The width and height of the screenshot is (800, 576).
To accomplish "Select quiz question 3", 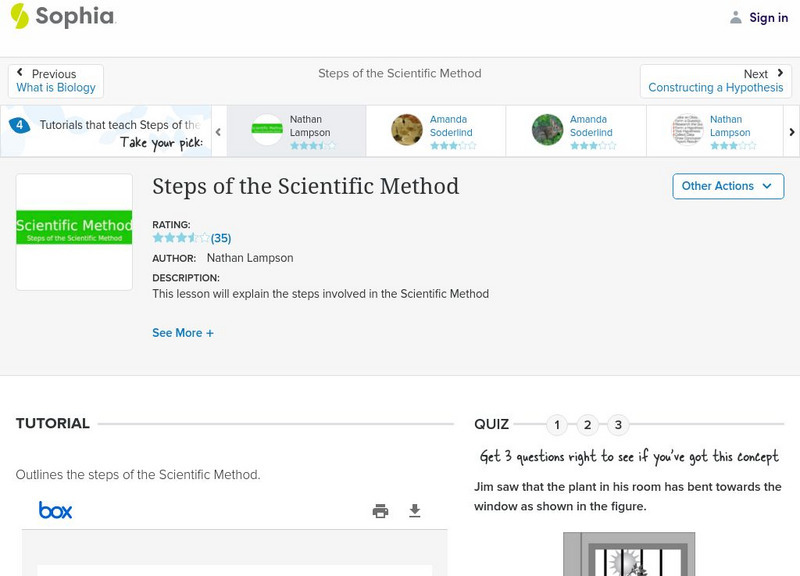I will click(x=618, y=425).
